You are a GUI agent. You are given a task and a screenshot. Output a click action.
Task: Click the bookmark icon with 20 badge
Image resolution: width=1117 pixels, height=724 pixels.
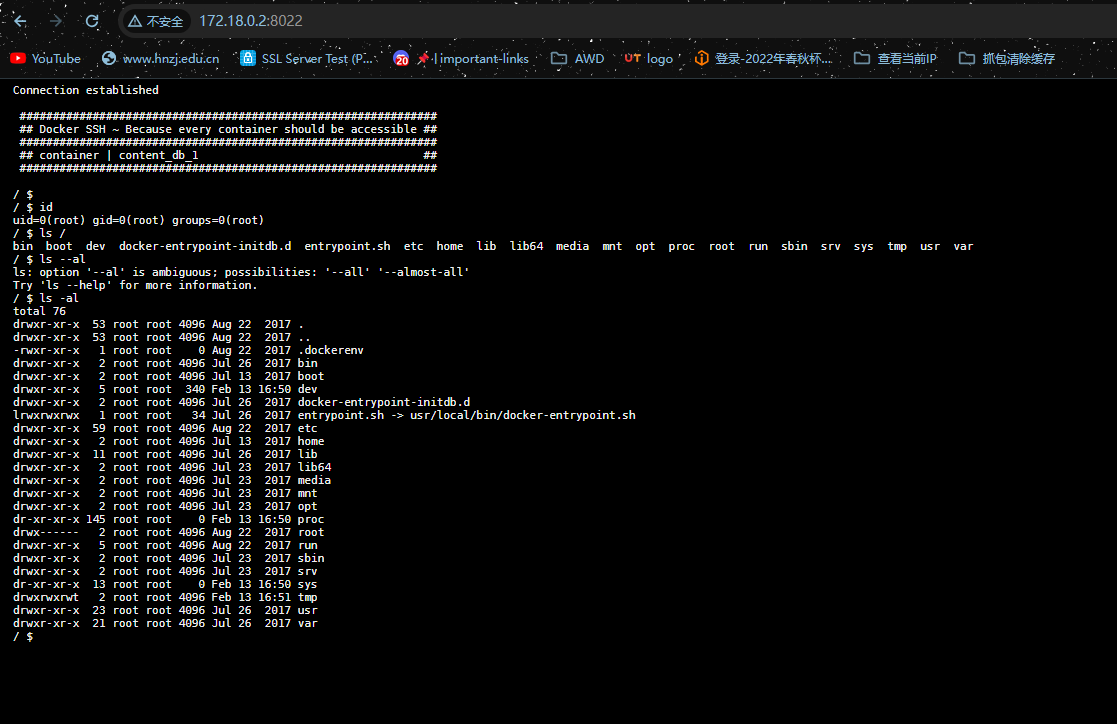coord(401,58)
